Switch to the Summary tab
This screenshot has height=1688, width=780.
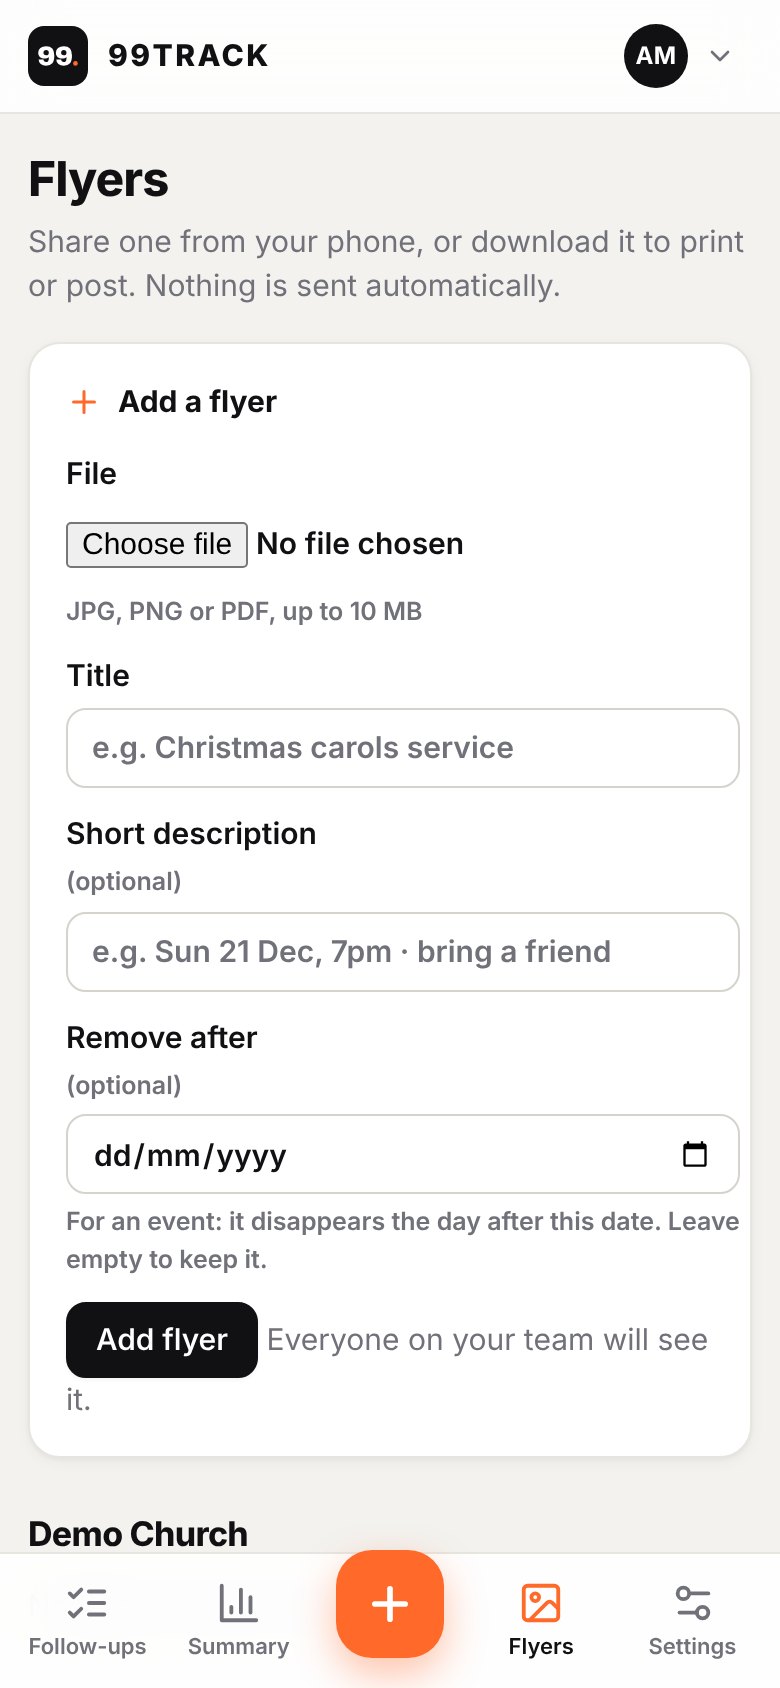[238, 1621]
